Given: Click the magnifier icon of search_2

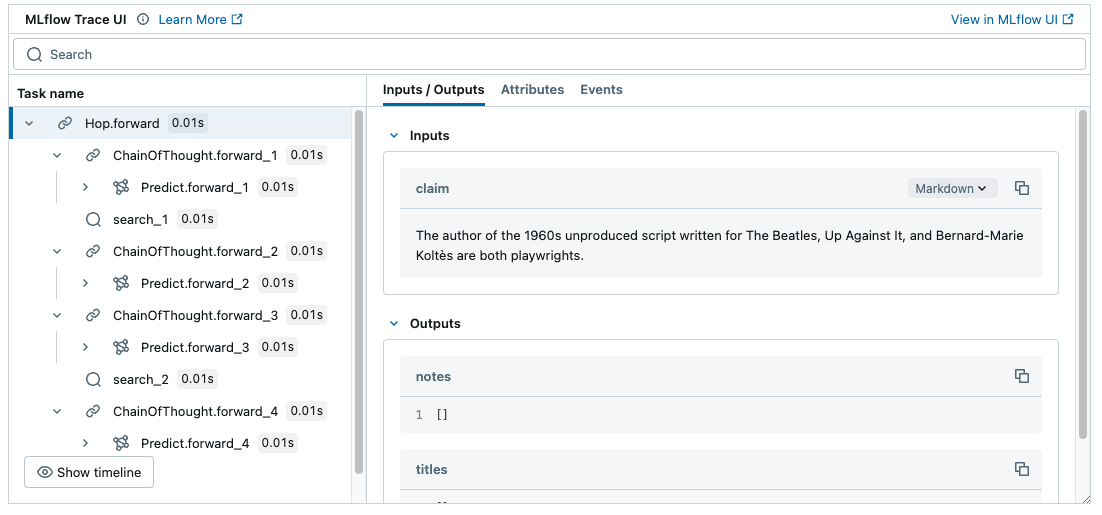Looking at the screenshot, I should point(93,379).
